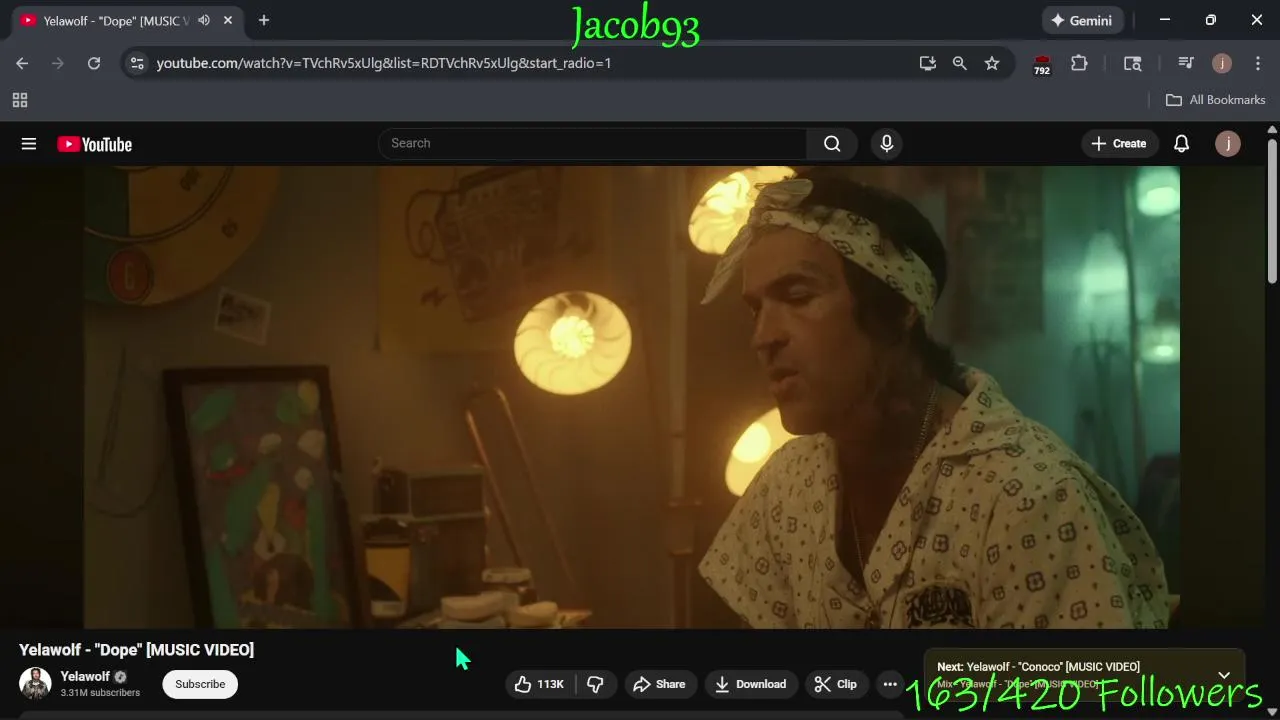Mute the tab via speaker icon
Image resolution: width=1280 pixels, height=720 pixels.
[204, 20]
